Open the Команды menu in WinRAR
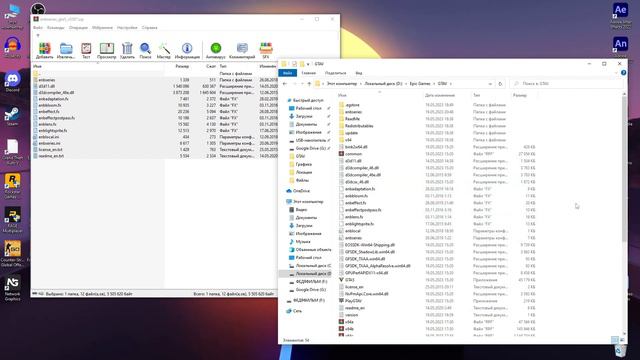 pyautogui.click(x=56, y=28)
